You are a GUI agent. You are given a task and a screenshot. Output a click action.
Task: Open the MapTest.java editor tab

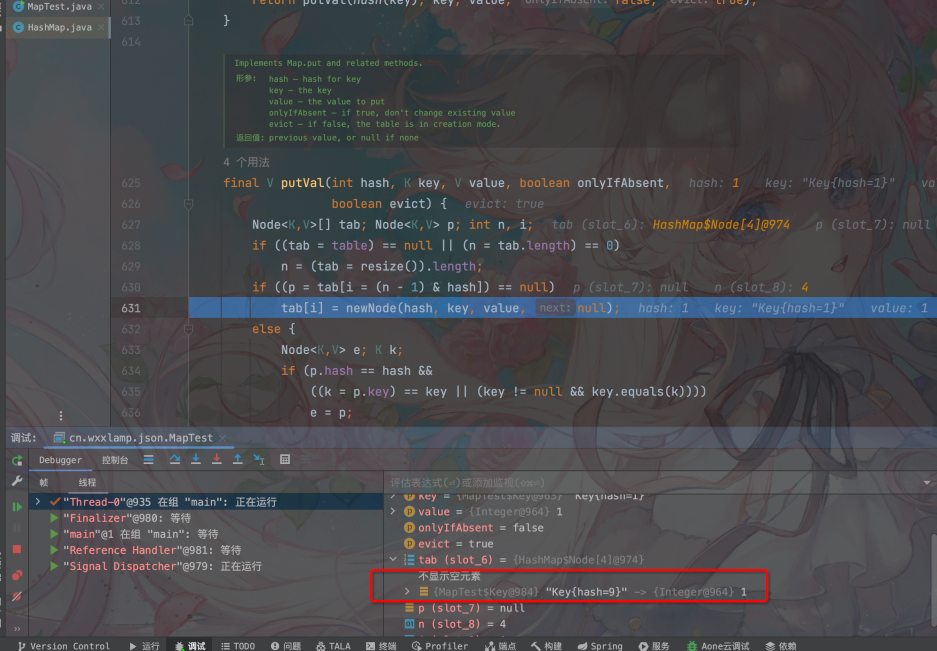point(59,7)
